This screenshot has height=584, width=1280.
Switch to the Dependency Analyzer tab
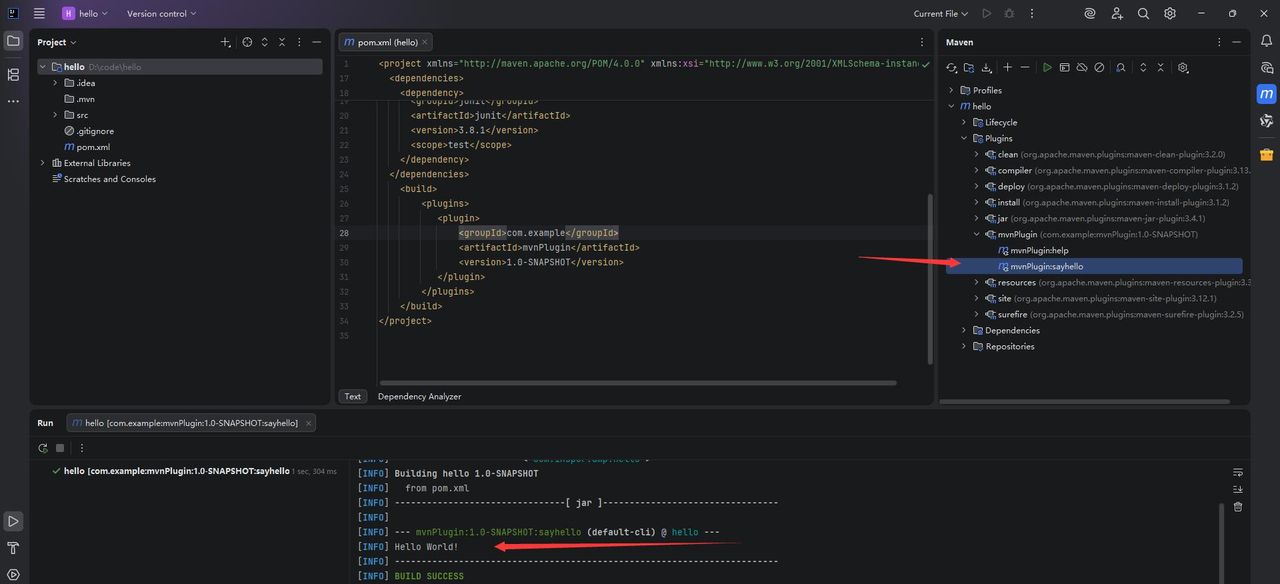[x=419, y=397]
